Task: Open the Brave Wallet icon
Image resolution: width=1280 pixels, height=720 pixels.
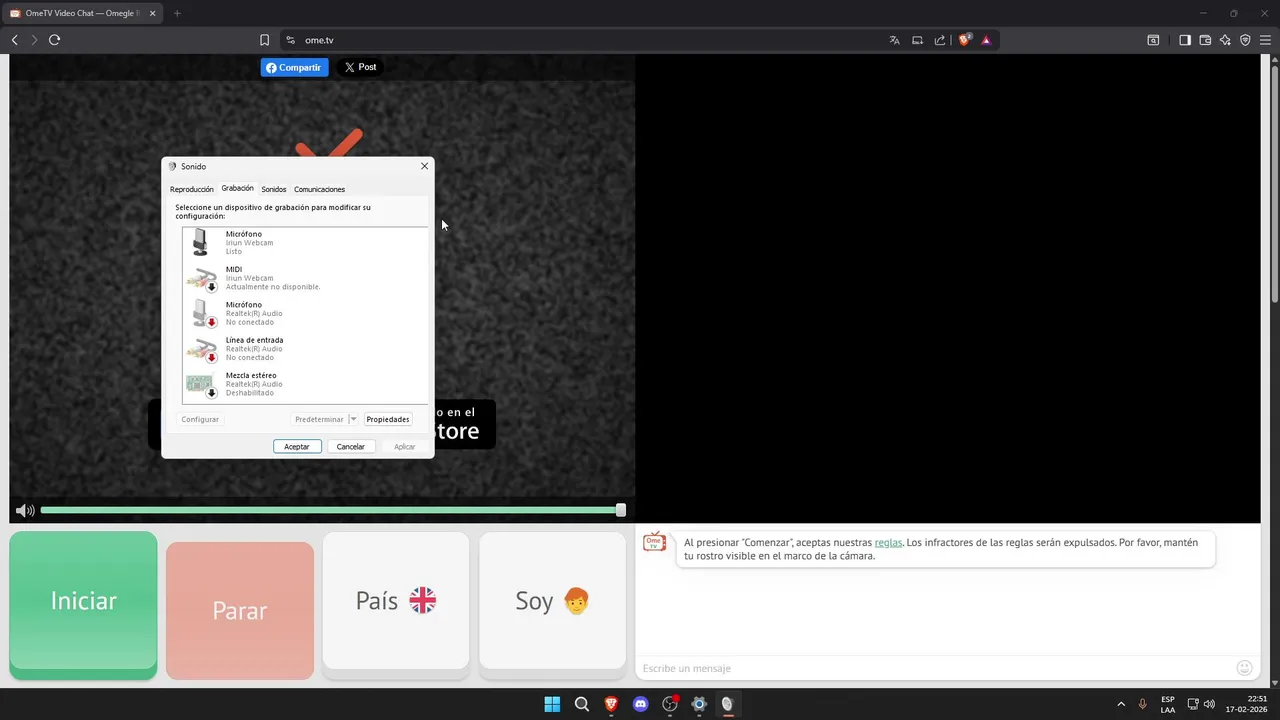Action: click(x=1205, y=40)
